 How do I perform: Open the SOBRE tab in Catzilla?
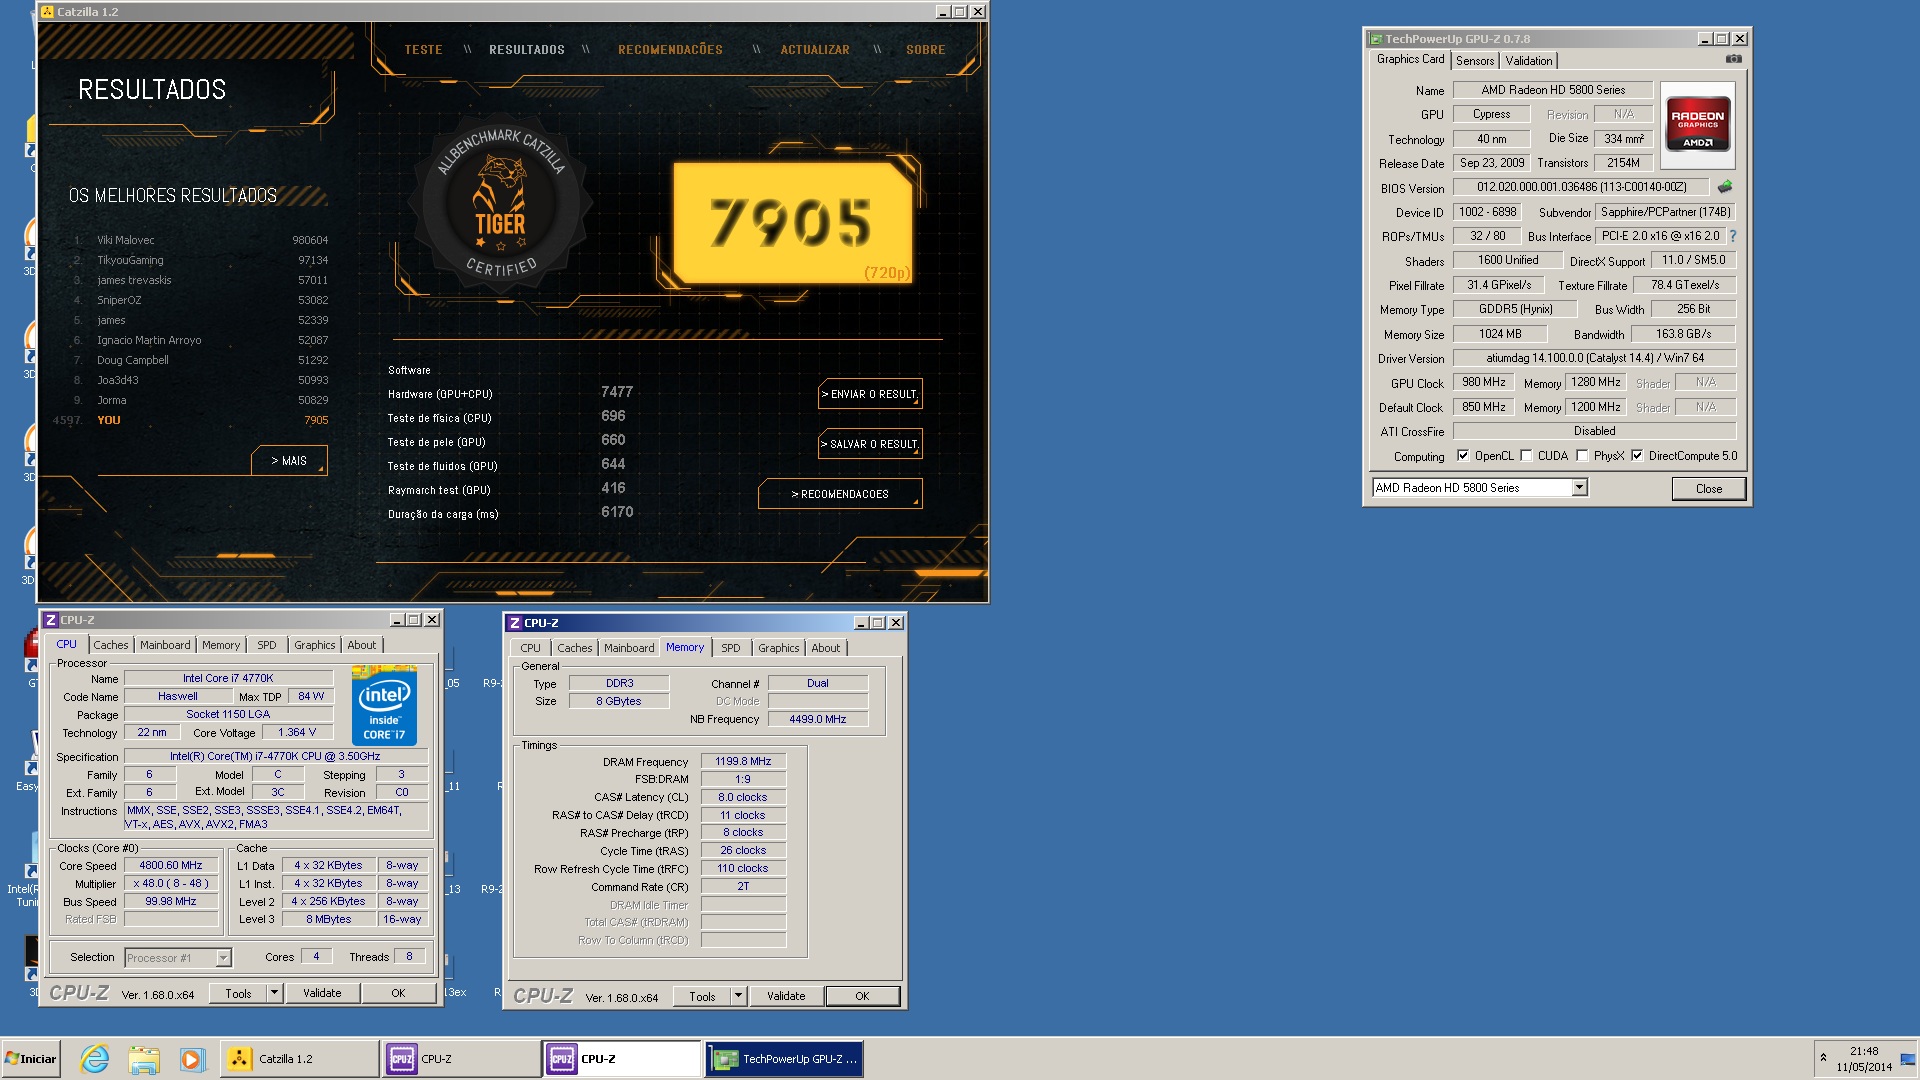tap(925, 49)
